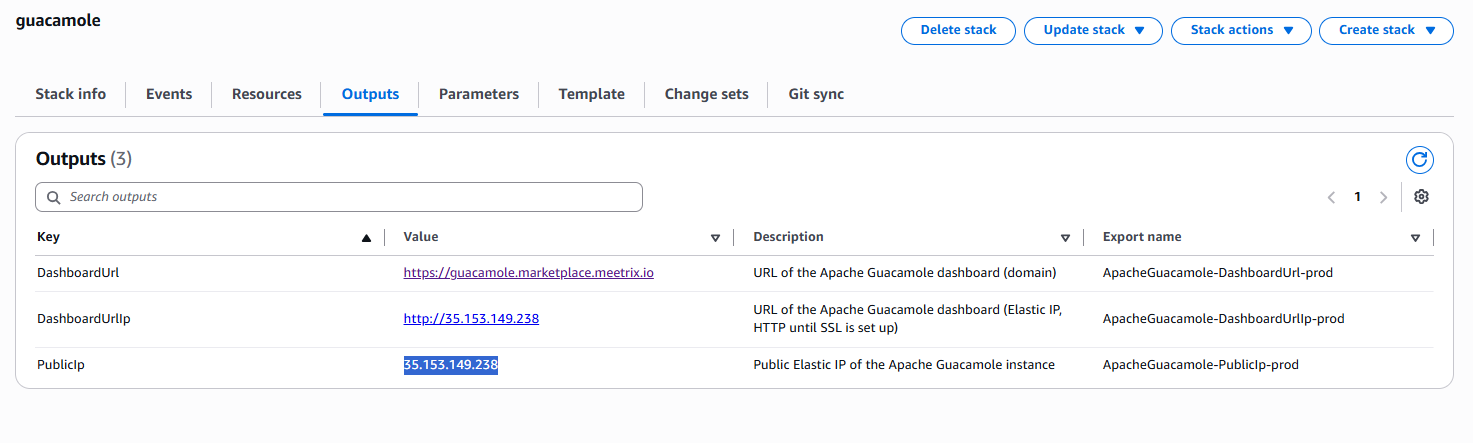
Task: Click the Value column header
Action: point(421,237)
